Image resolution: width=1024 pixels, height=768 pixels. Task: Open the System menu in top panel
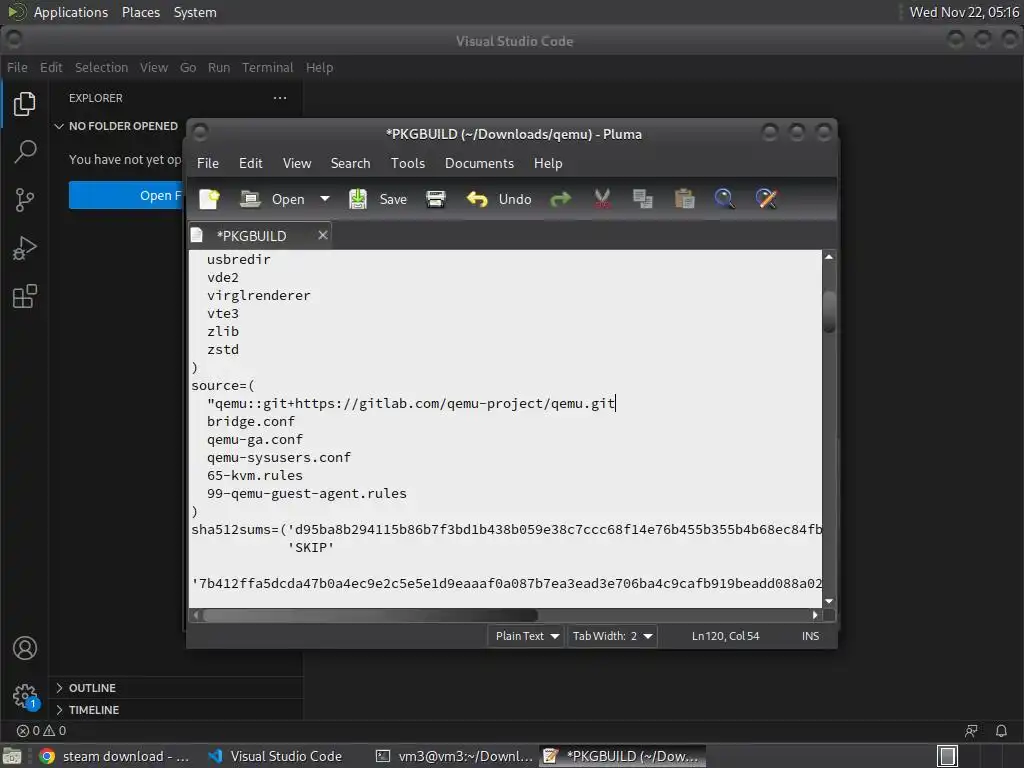(195, 12)
